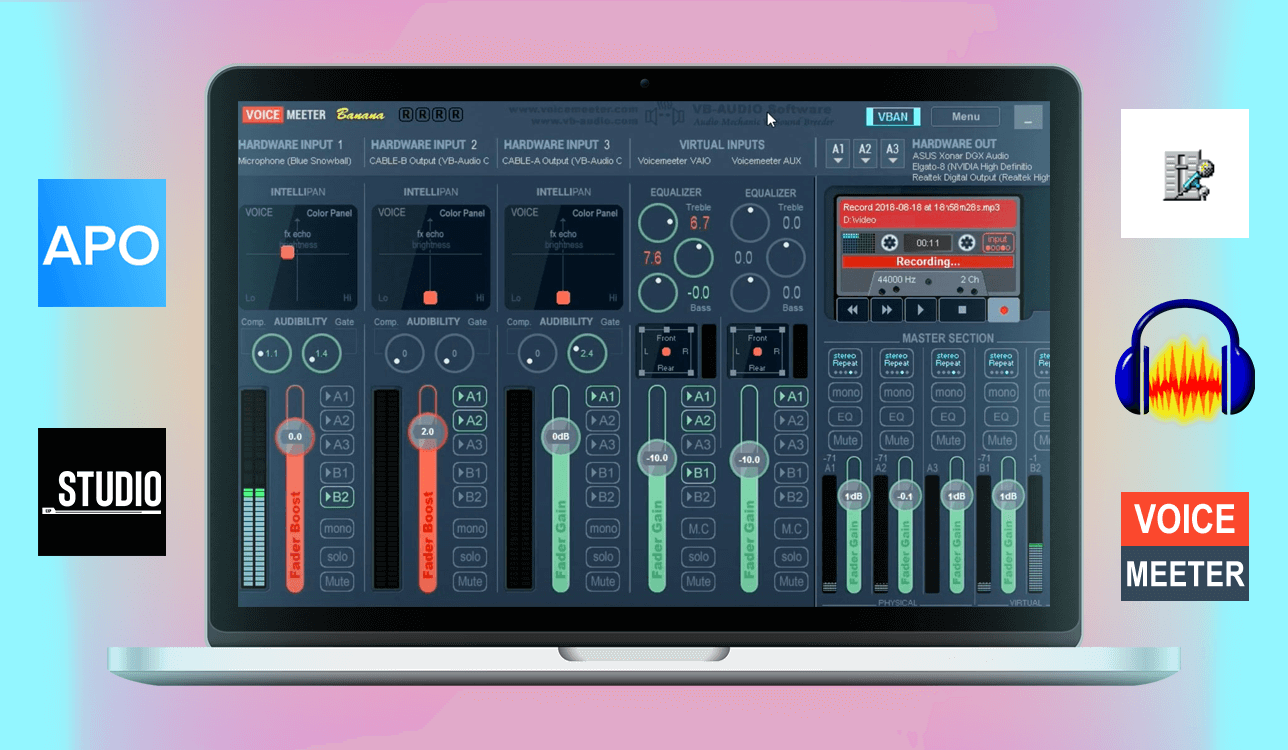Toggle mono on Hardware Input 3
The width and height of the screenshot is (1288, 750).
click(603, 529)
